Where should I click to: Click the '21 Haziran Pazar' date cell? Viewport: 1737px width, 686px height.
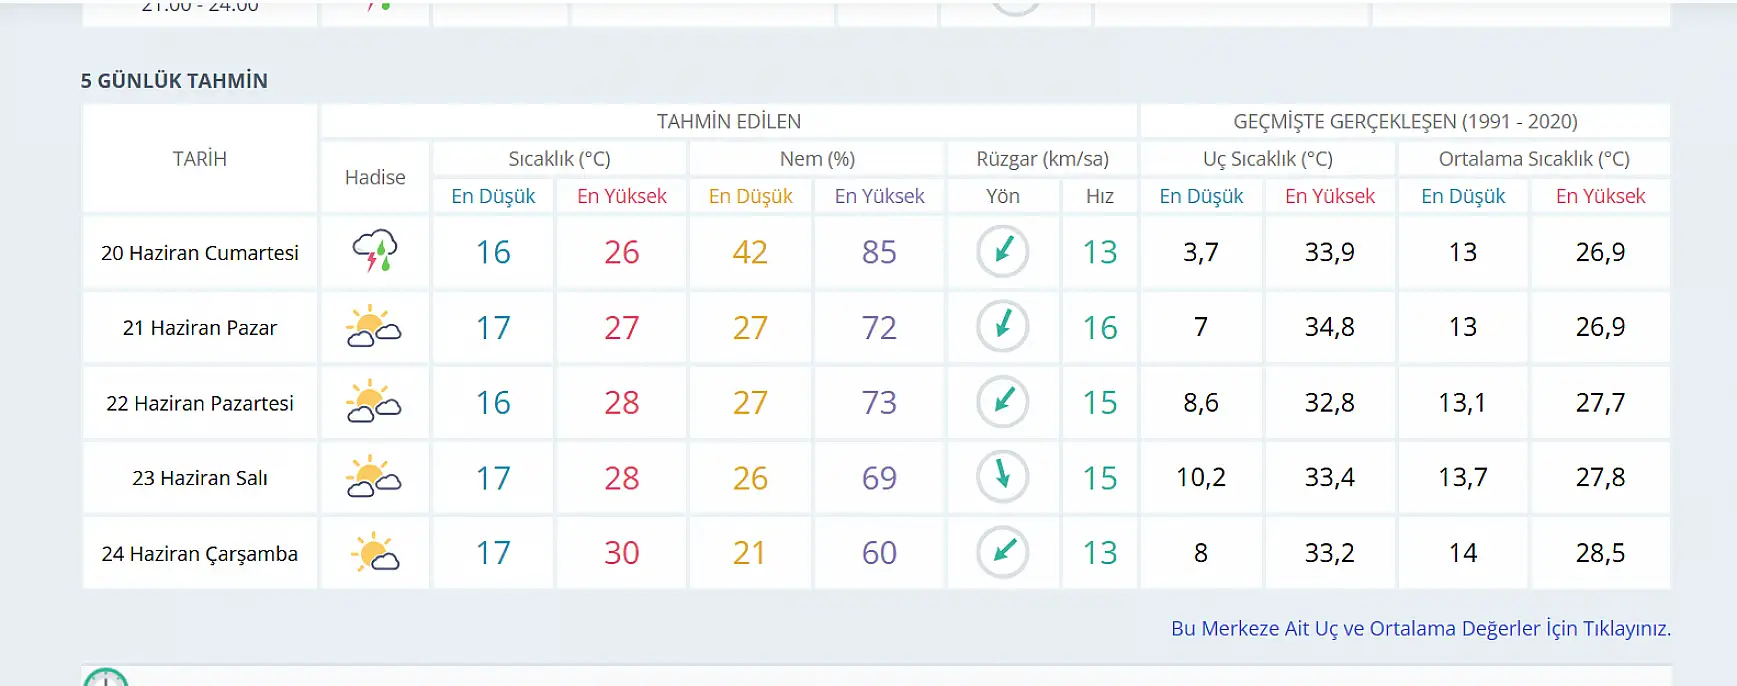(200, 328)
